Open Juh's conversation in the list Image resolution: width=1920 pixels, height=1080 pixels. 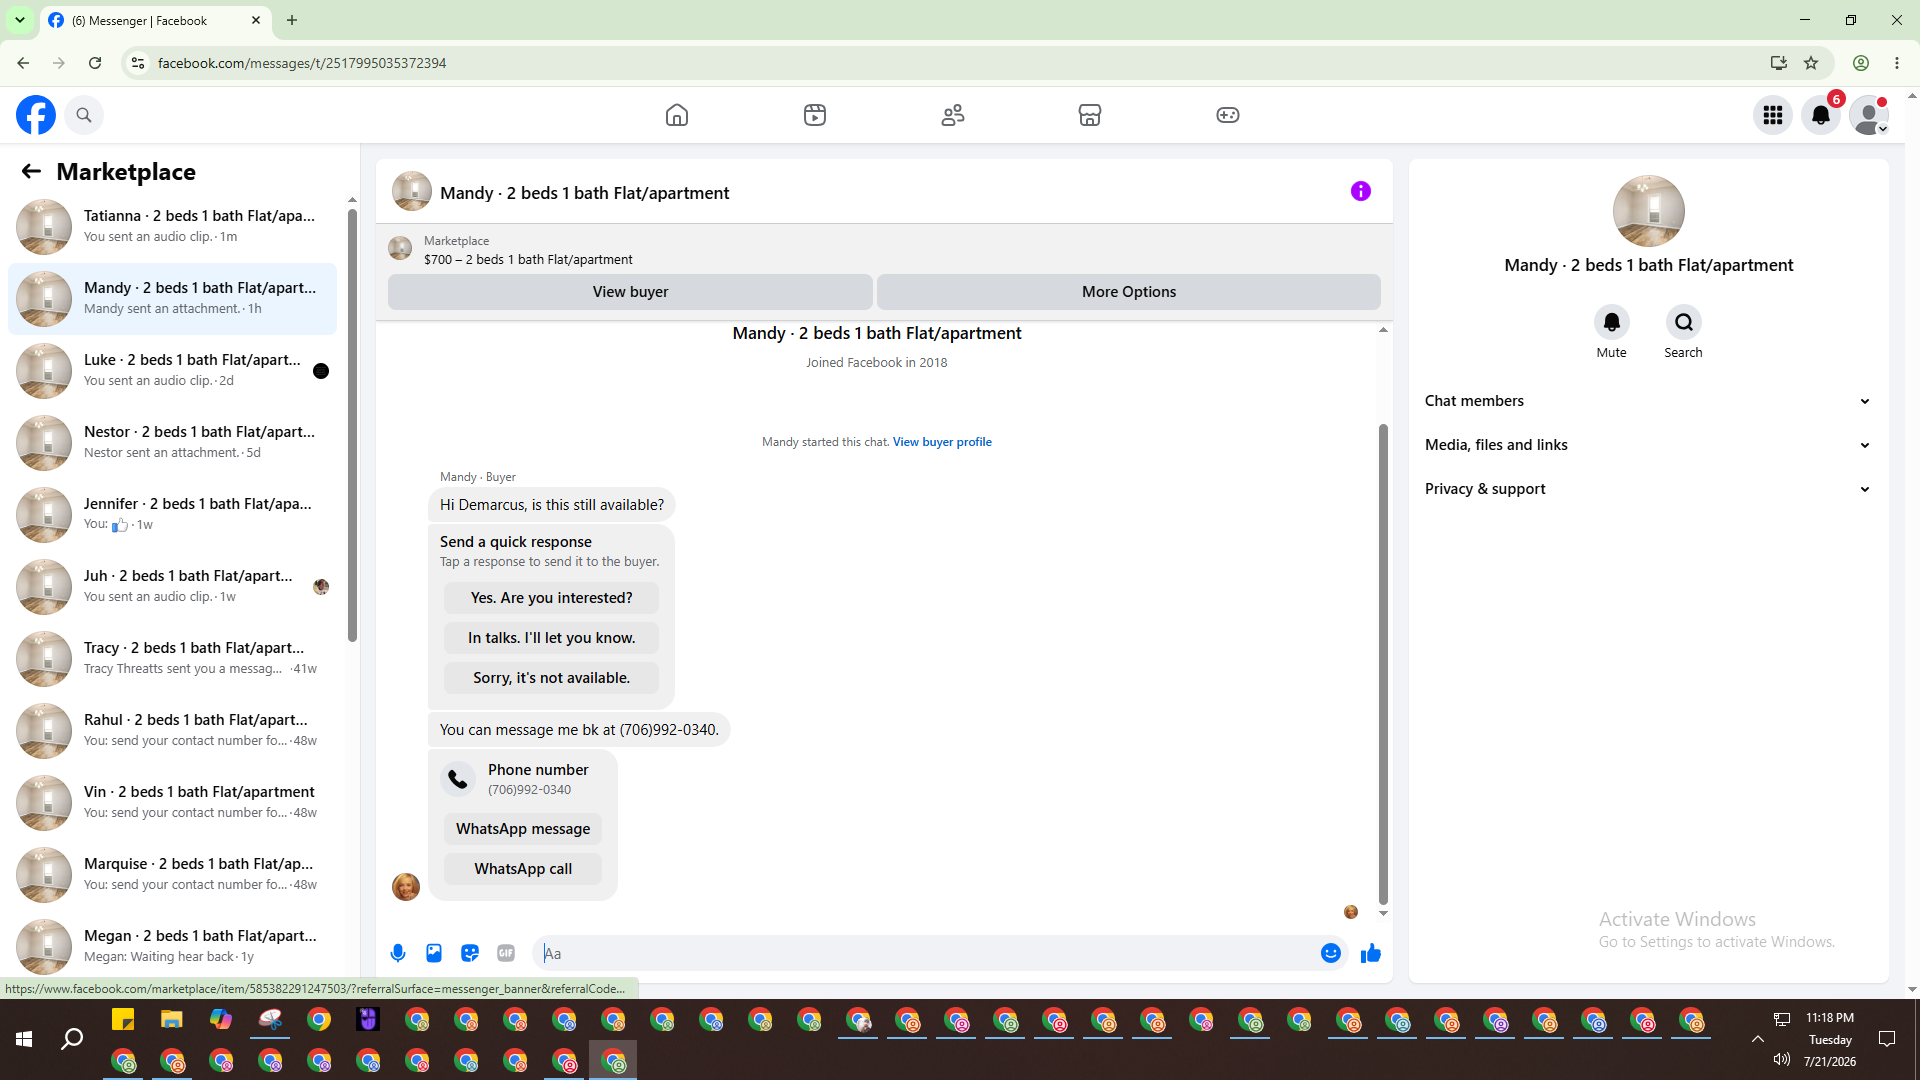[x=172, y=587]
